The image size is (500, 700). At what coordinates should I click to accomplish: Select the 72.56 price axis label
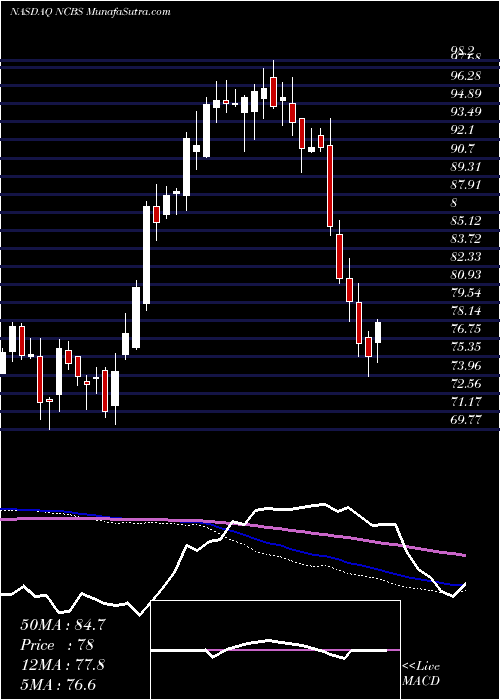coord(466,383)
